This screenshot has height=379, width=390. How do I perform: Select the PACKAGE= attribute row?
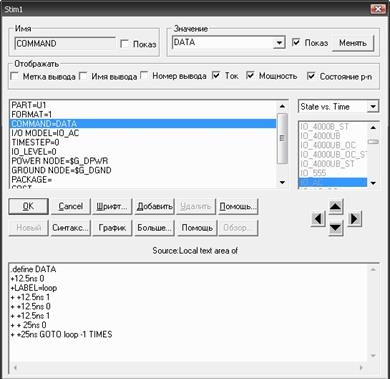pyautogui.click(x=143, y=180)
